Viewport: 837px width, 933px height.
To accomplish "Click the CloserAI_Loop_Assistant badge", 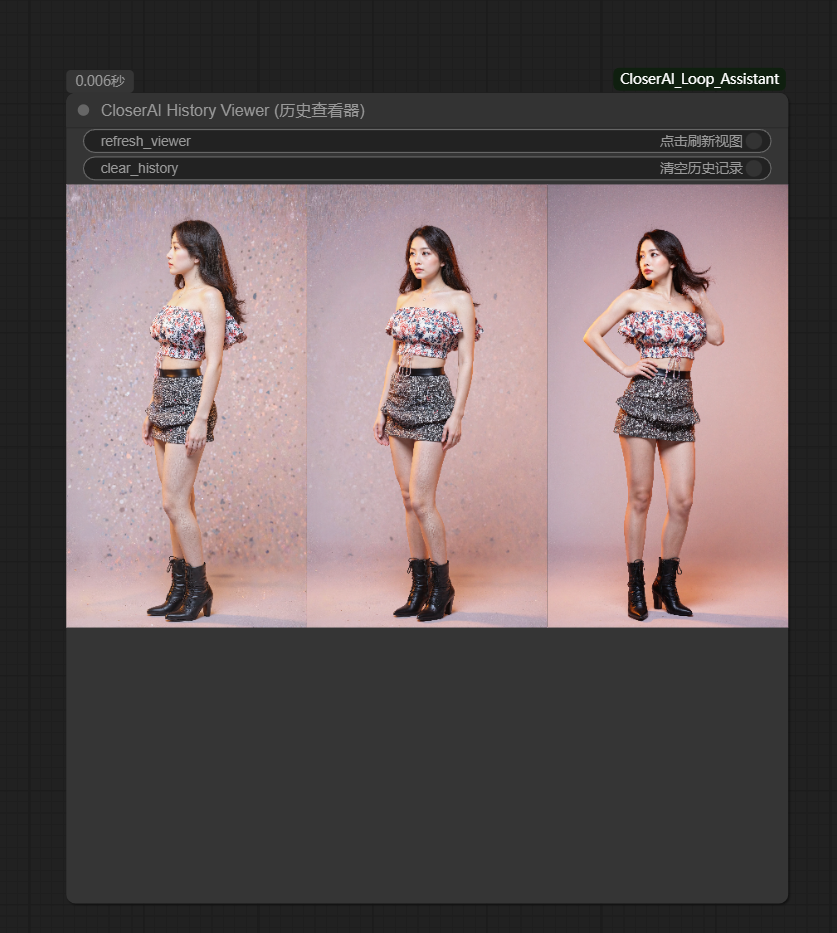I will (x=699, y=79).
